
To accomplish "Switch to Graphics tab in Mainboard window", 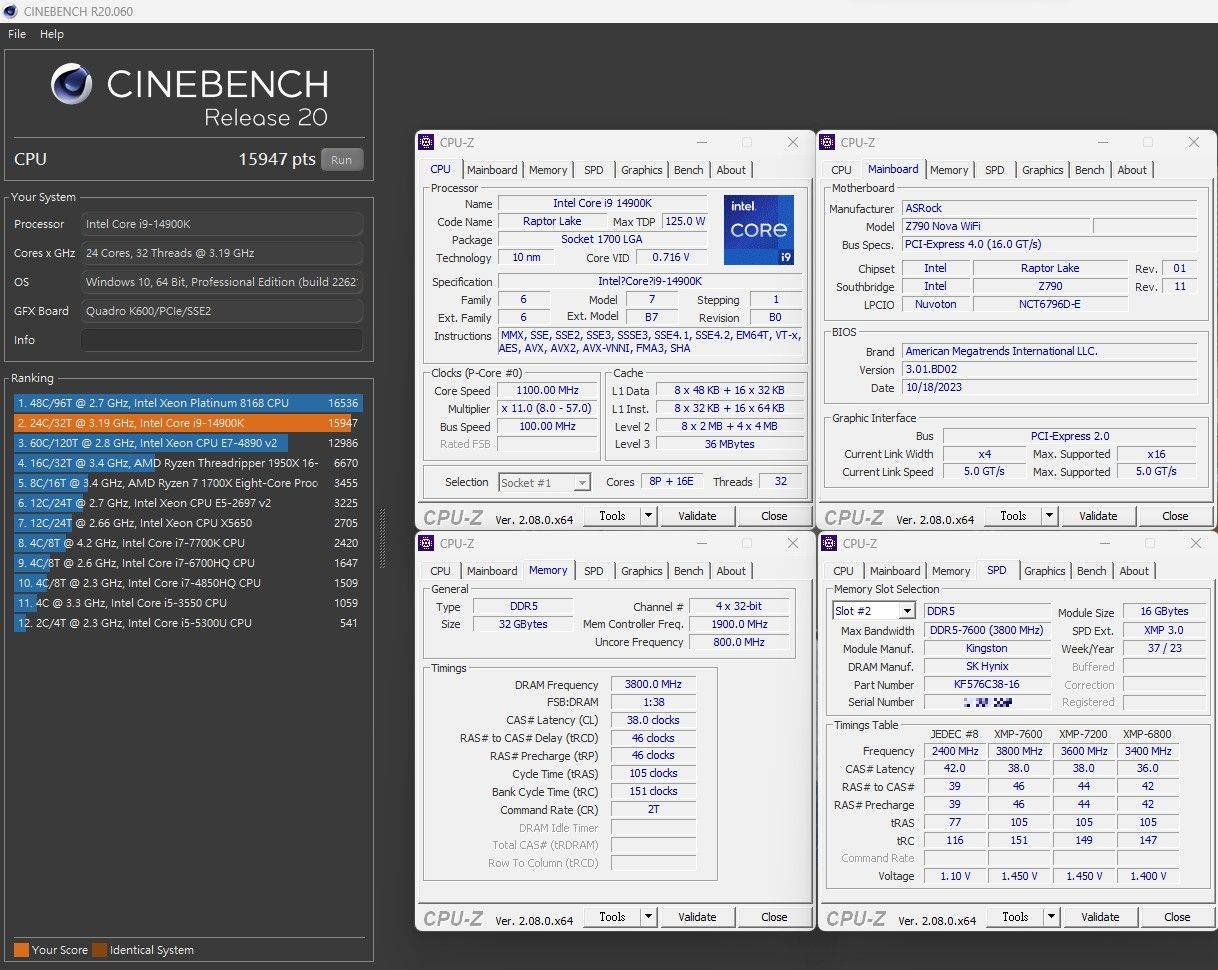I will click(x=1042, y=170).
